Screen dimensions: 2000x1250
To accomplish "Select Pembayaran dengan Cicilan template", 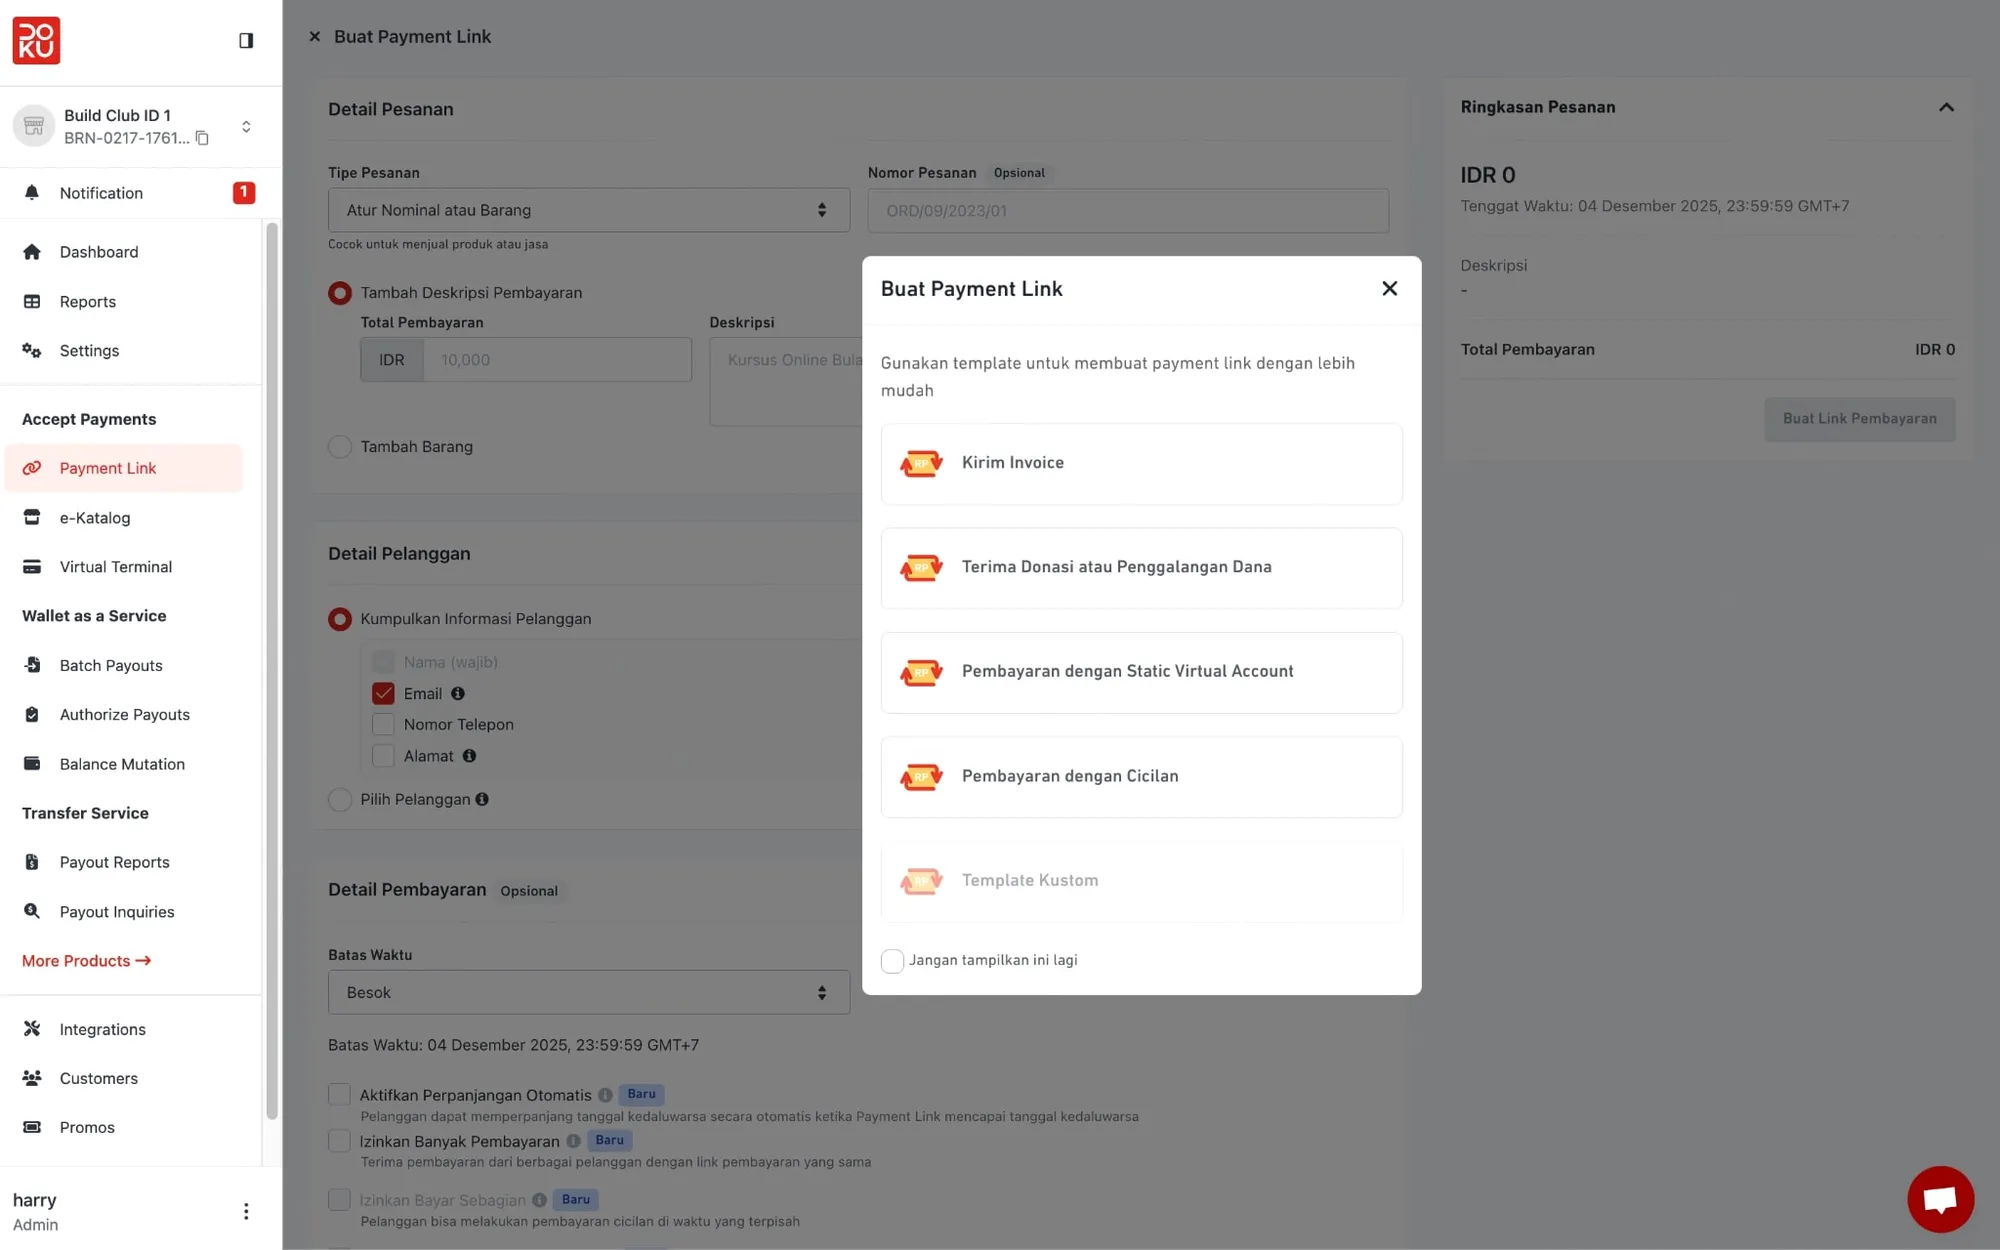I will 1141,777.
